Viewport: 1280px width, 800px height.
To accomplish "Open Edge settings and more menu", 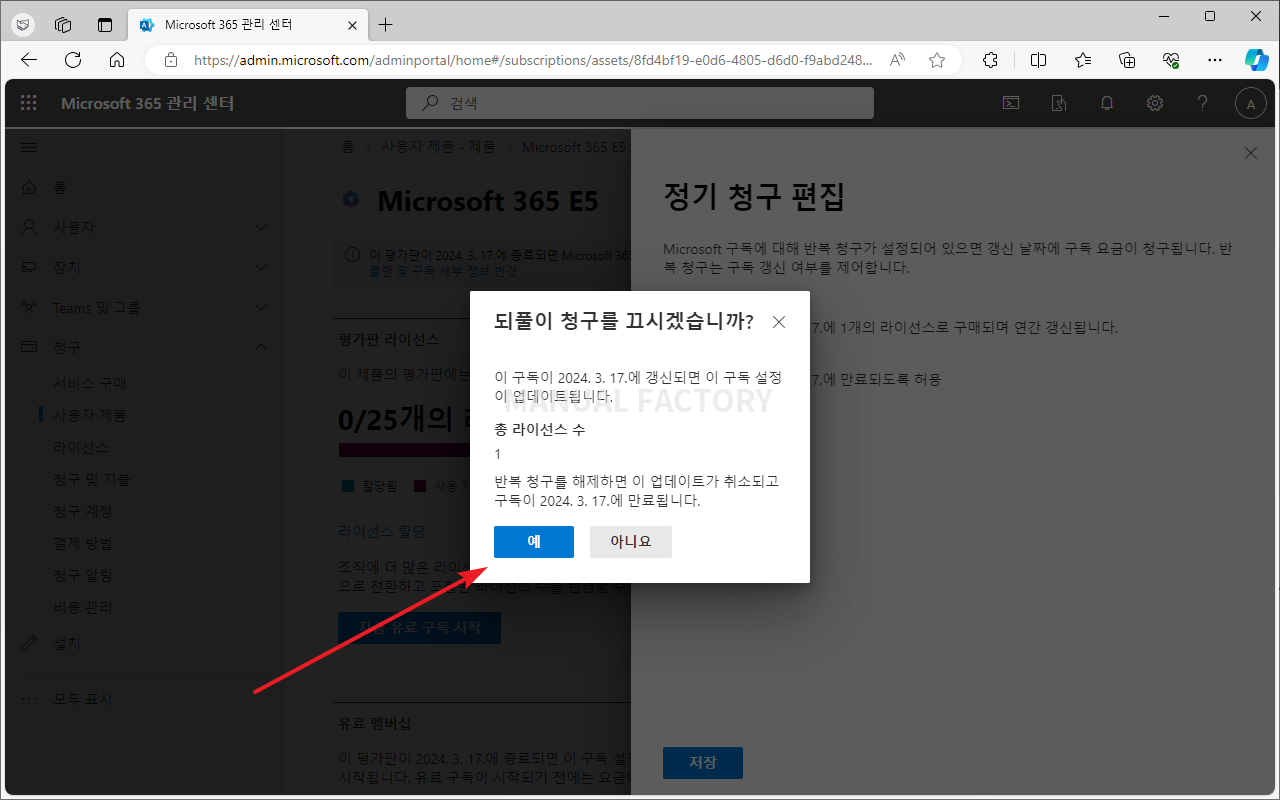I will click(x=1215, y=60).
